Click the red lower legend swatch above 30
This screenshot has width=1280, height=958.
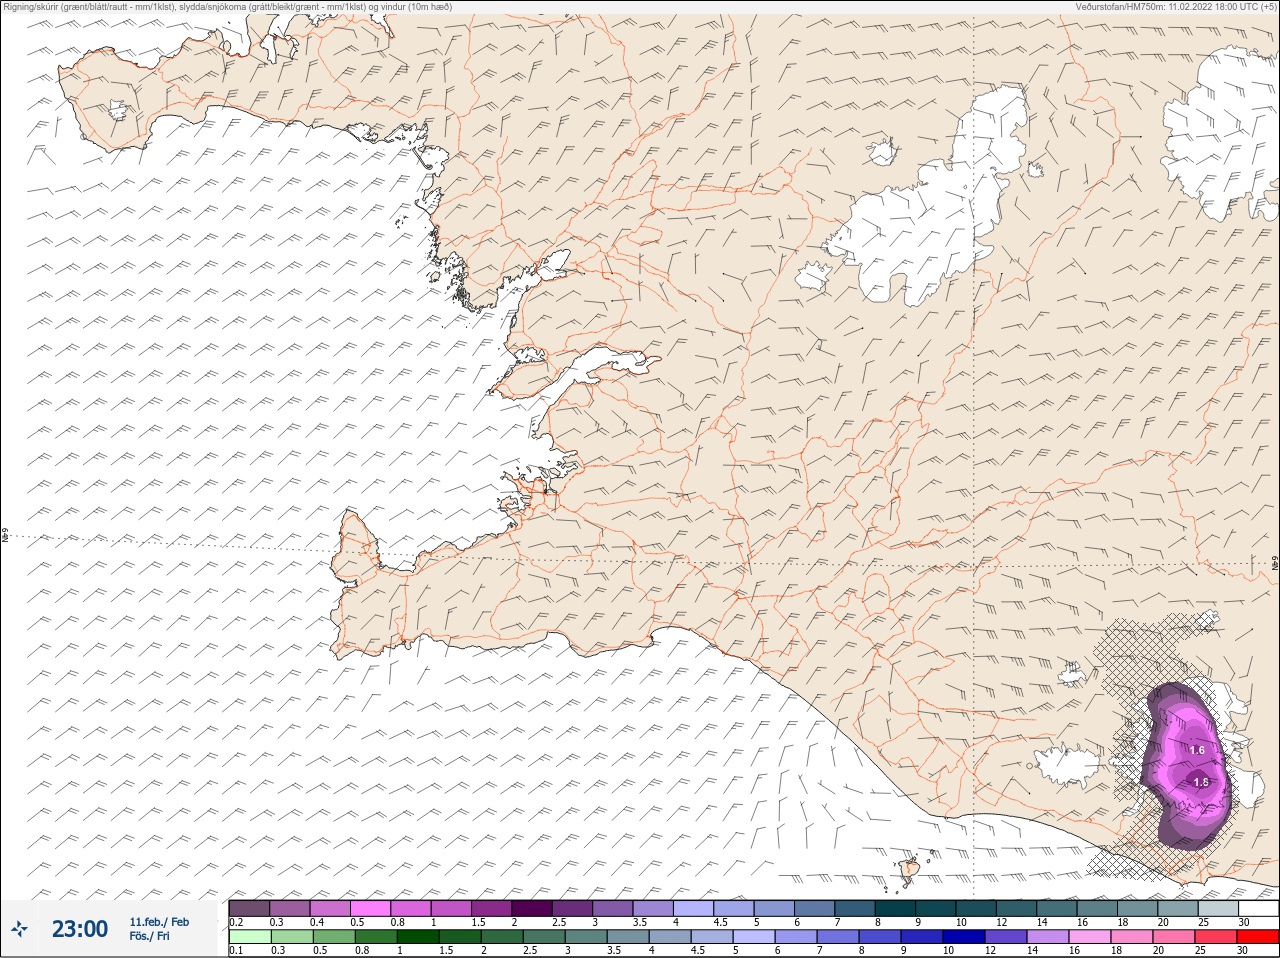[1258, 937]
